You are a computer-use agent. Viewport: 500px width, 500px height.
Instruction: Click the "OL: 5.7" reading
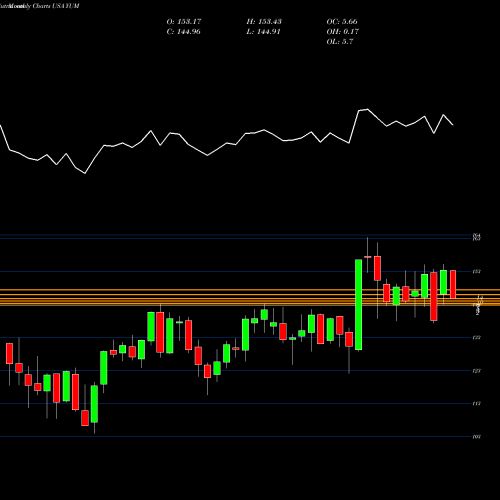(x=340, y=42)
